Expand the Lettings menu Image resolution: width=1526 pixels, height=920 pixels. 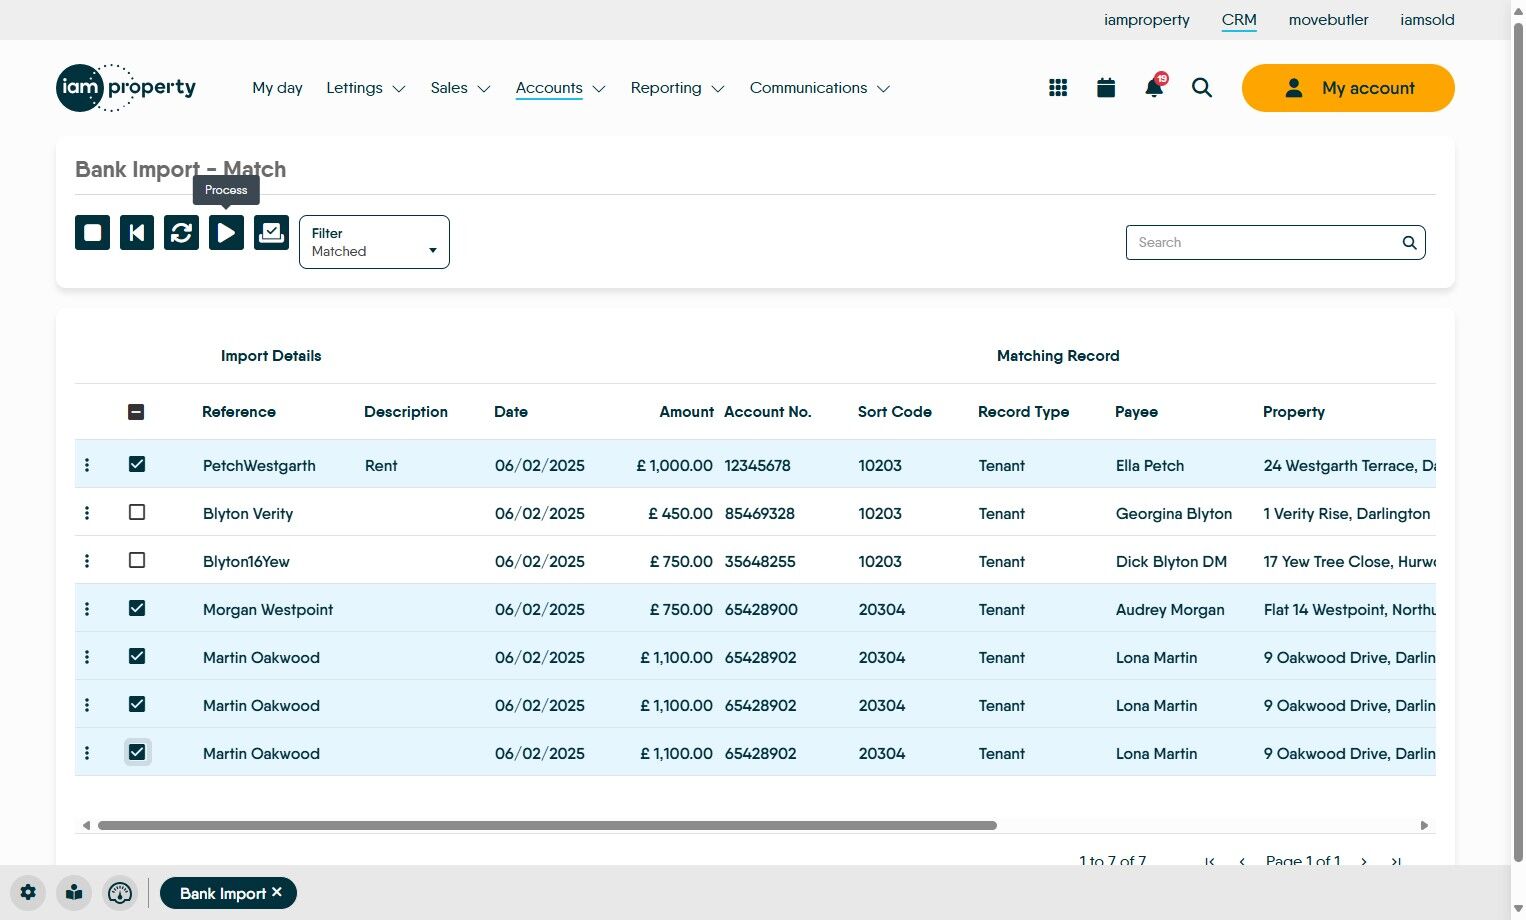click(x=365, y=88)
